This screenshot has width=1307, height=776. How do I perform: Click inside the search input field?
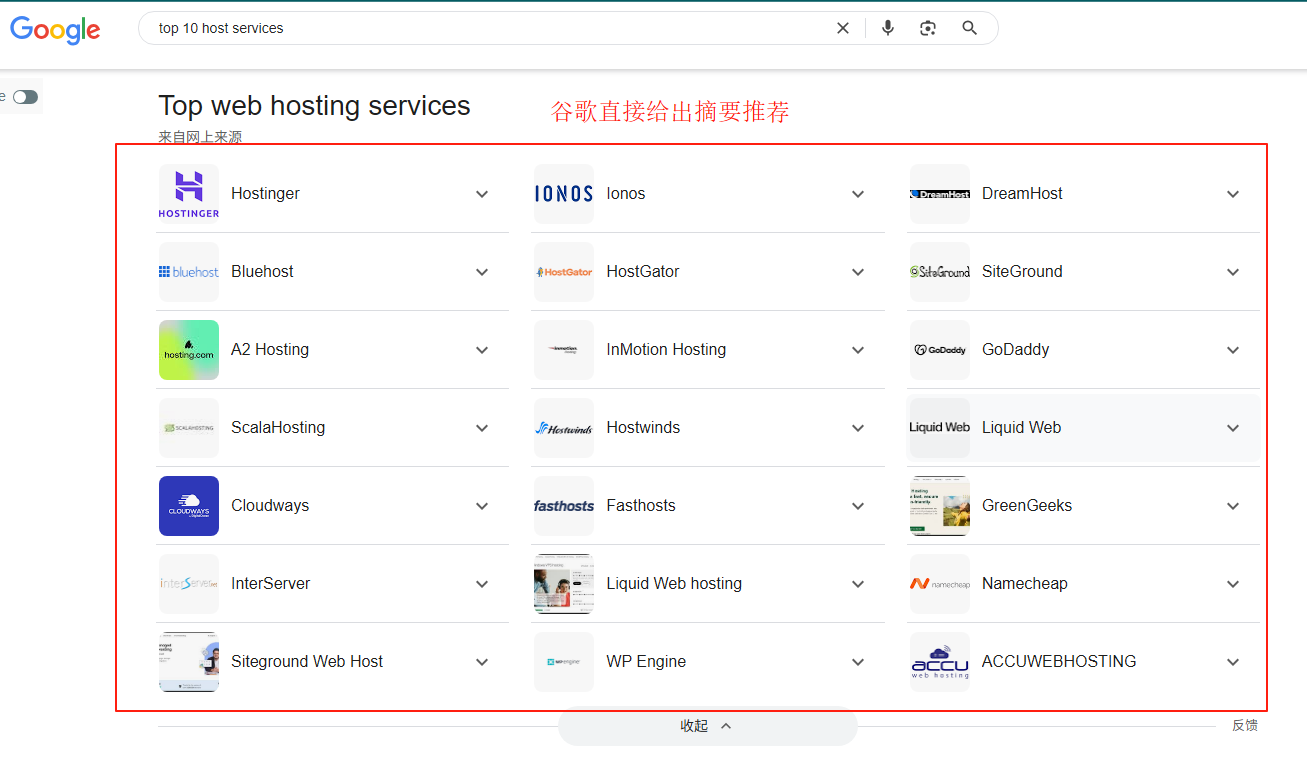450,27
